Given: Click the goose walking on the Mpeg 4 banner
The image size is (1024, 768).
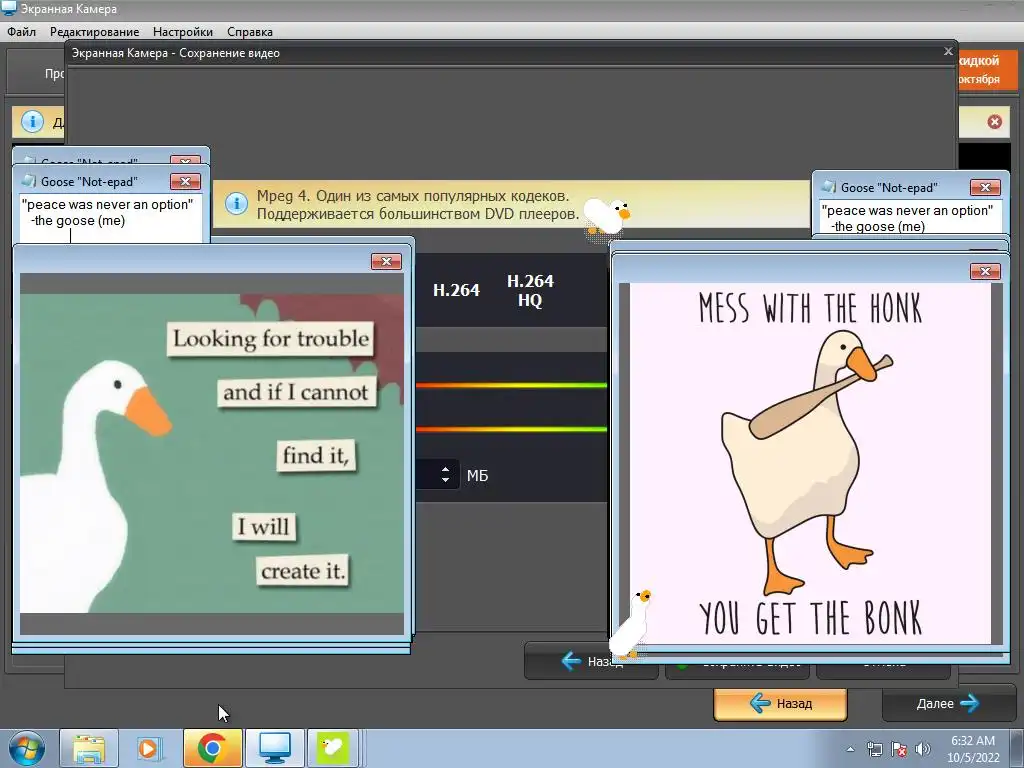Looking at the screenshot, I should click(x=606, y=216).
